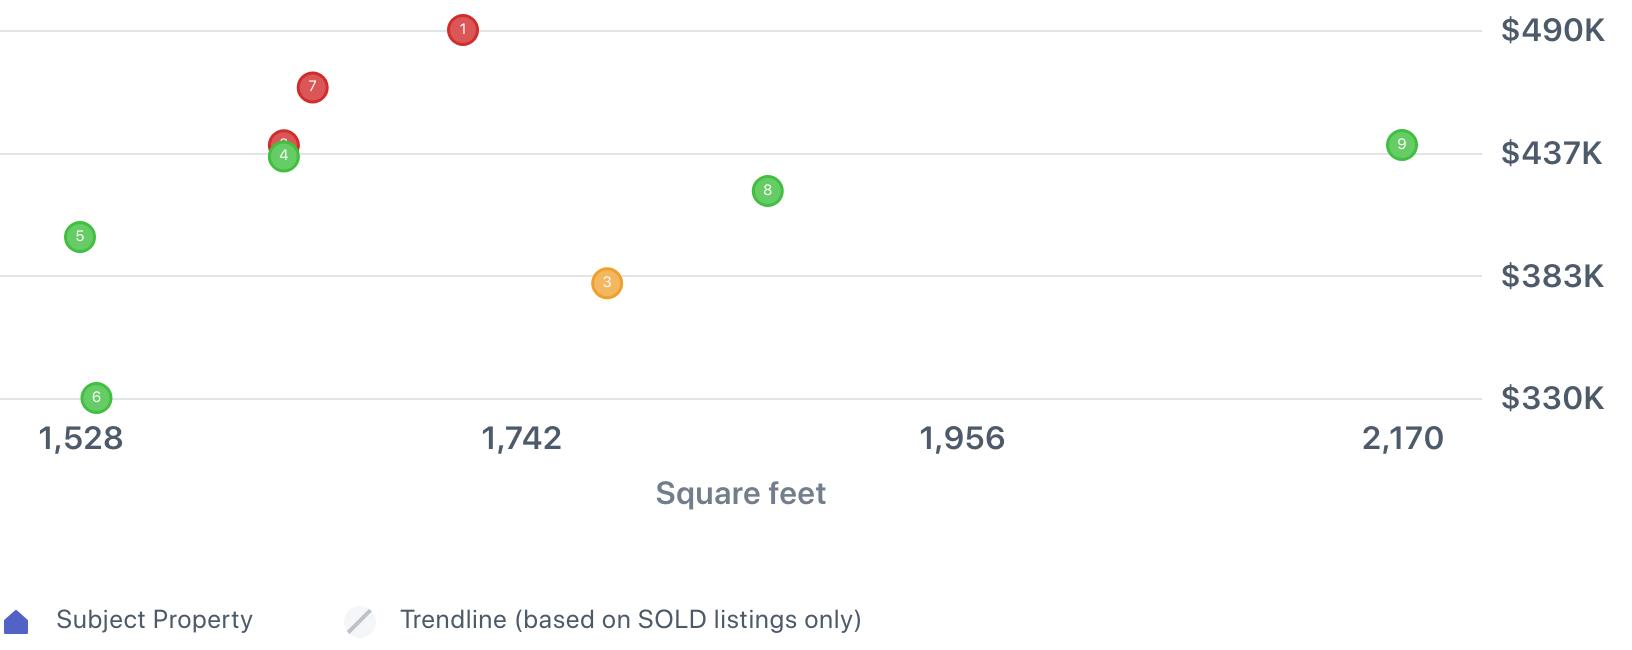Screen dimensions: 1632x650
Task: Click the Trendline SOLD listings legend text
Action: coord(630,620)
